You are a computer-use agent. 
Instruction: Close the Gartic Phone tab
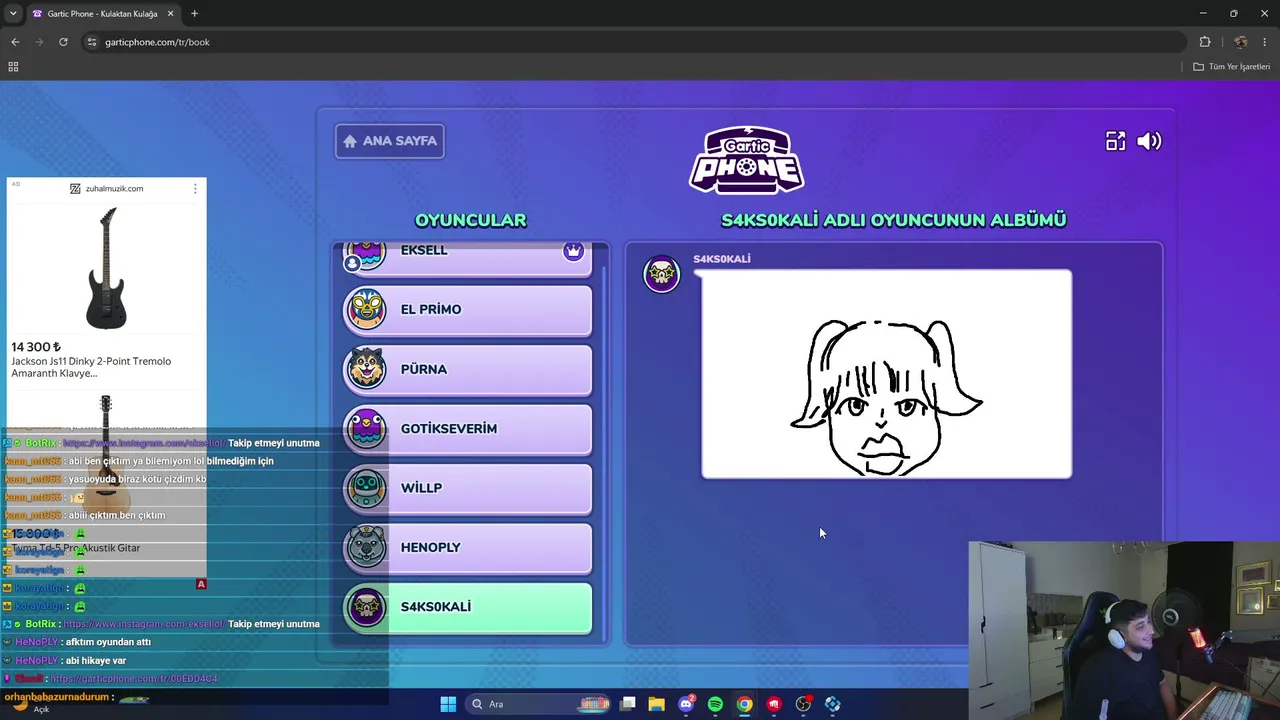coord(170,14)
